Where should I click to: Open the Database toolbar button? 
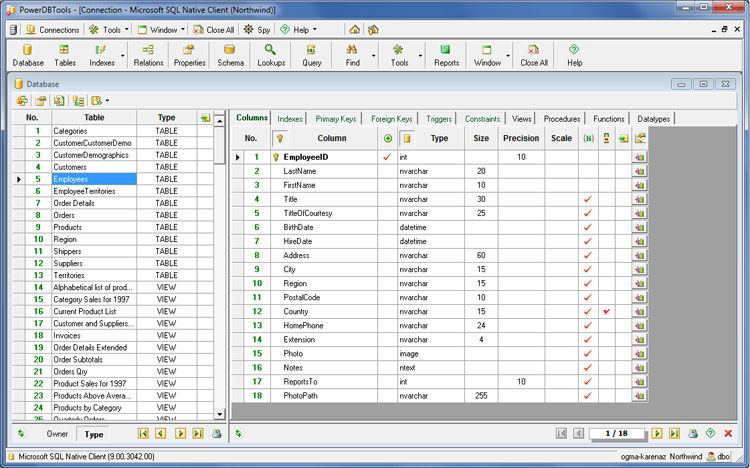(28, 55)
